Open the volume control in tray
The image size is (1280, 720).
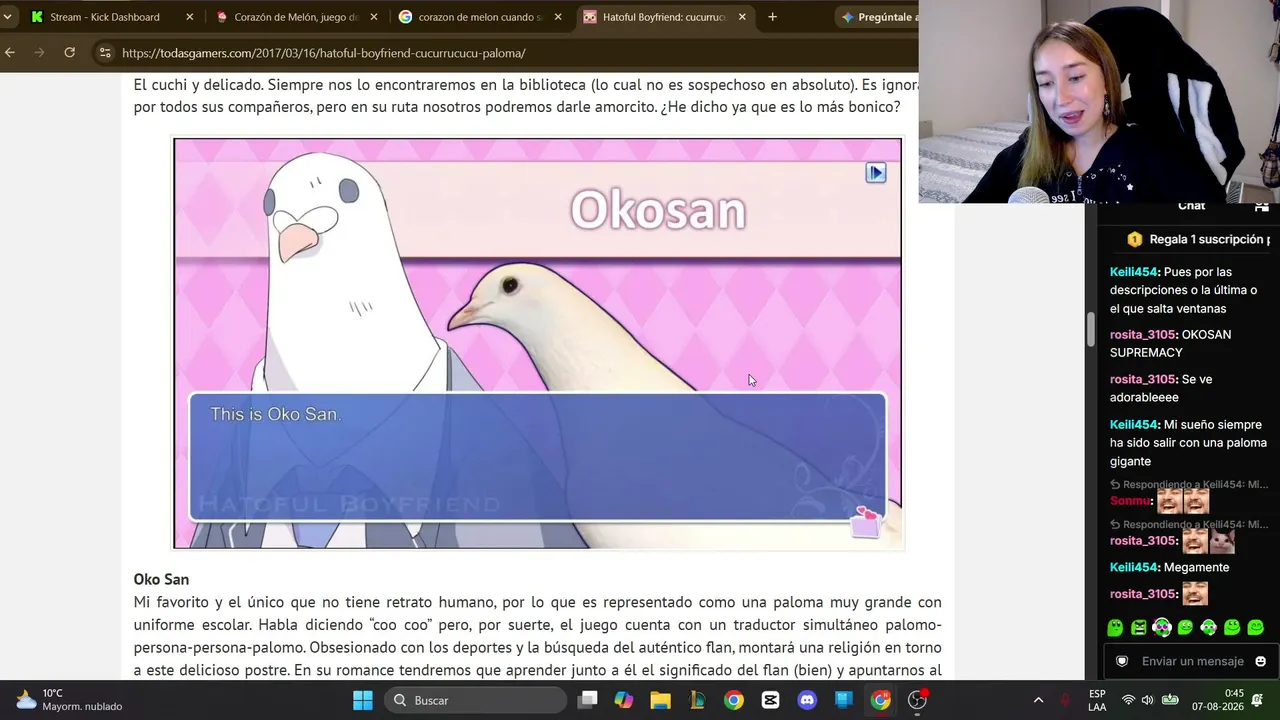click(x=1148, y=700)
